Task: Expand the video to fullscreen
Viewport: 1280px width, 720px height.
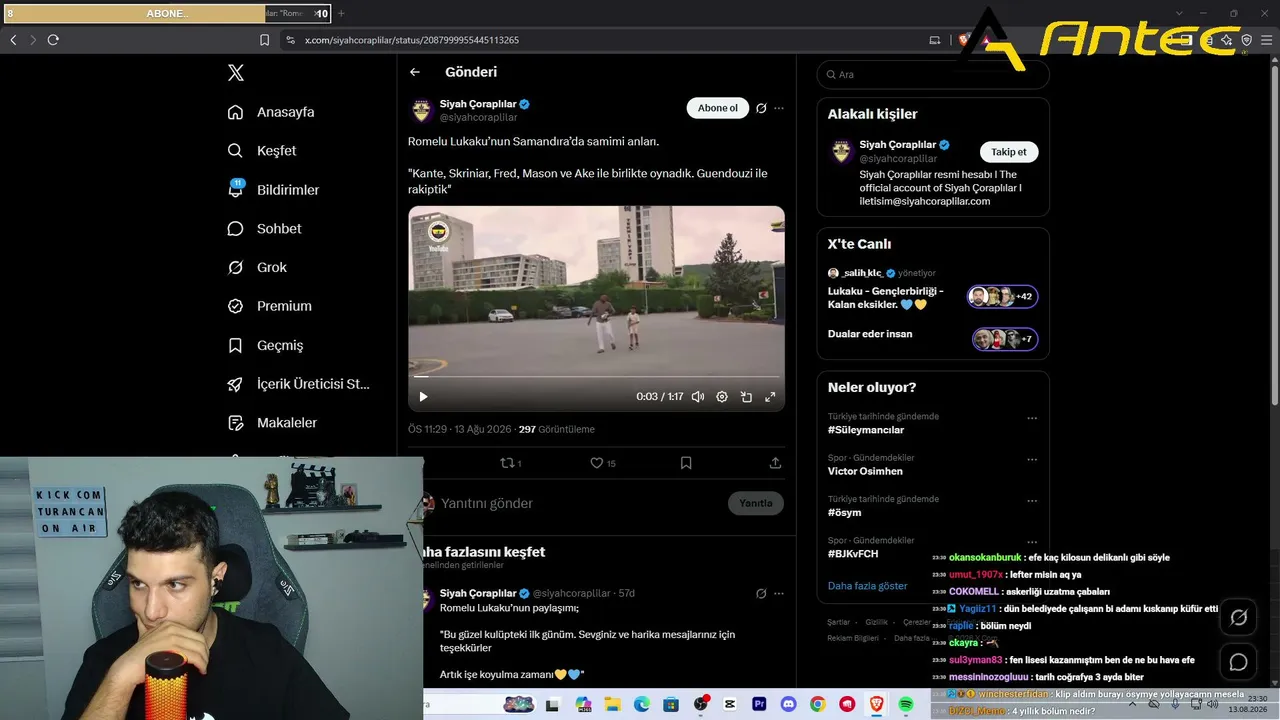Action: 770,397
